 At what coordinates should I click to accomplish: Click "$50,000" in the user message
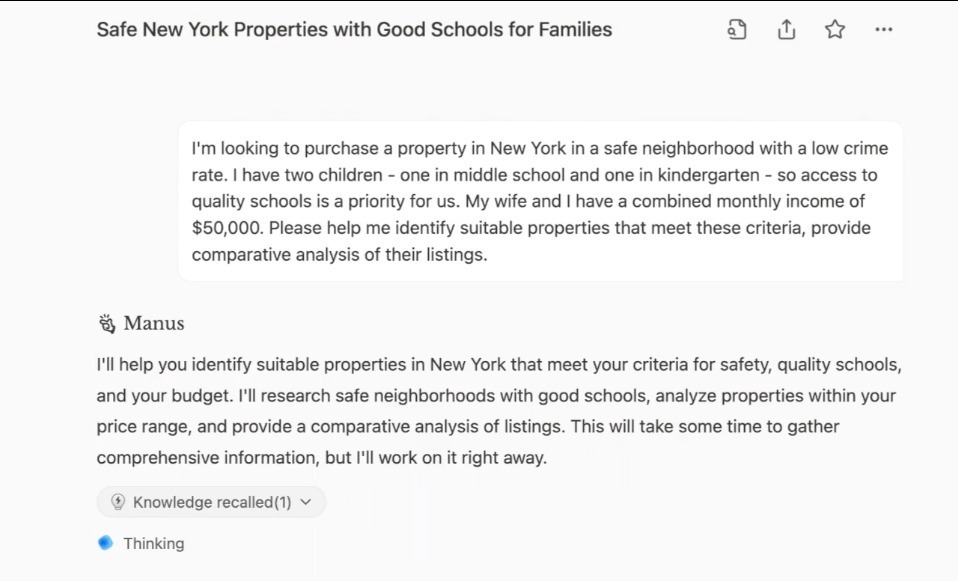(227, 228)
